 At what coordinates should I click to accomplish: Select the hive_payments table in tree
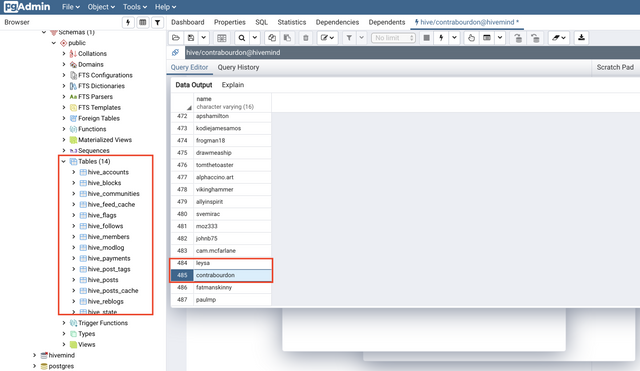pos(109,258)
